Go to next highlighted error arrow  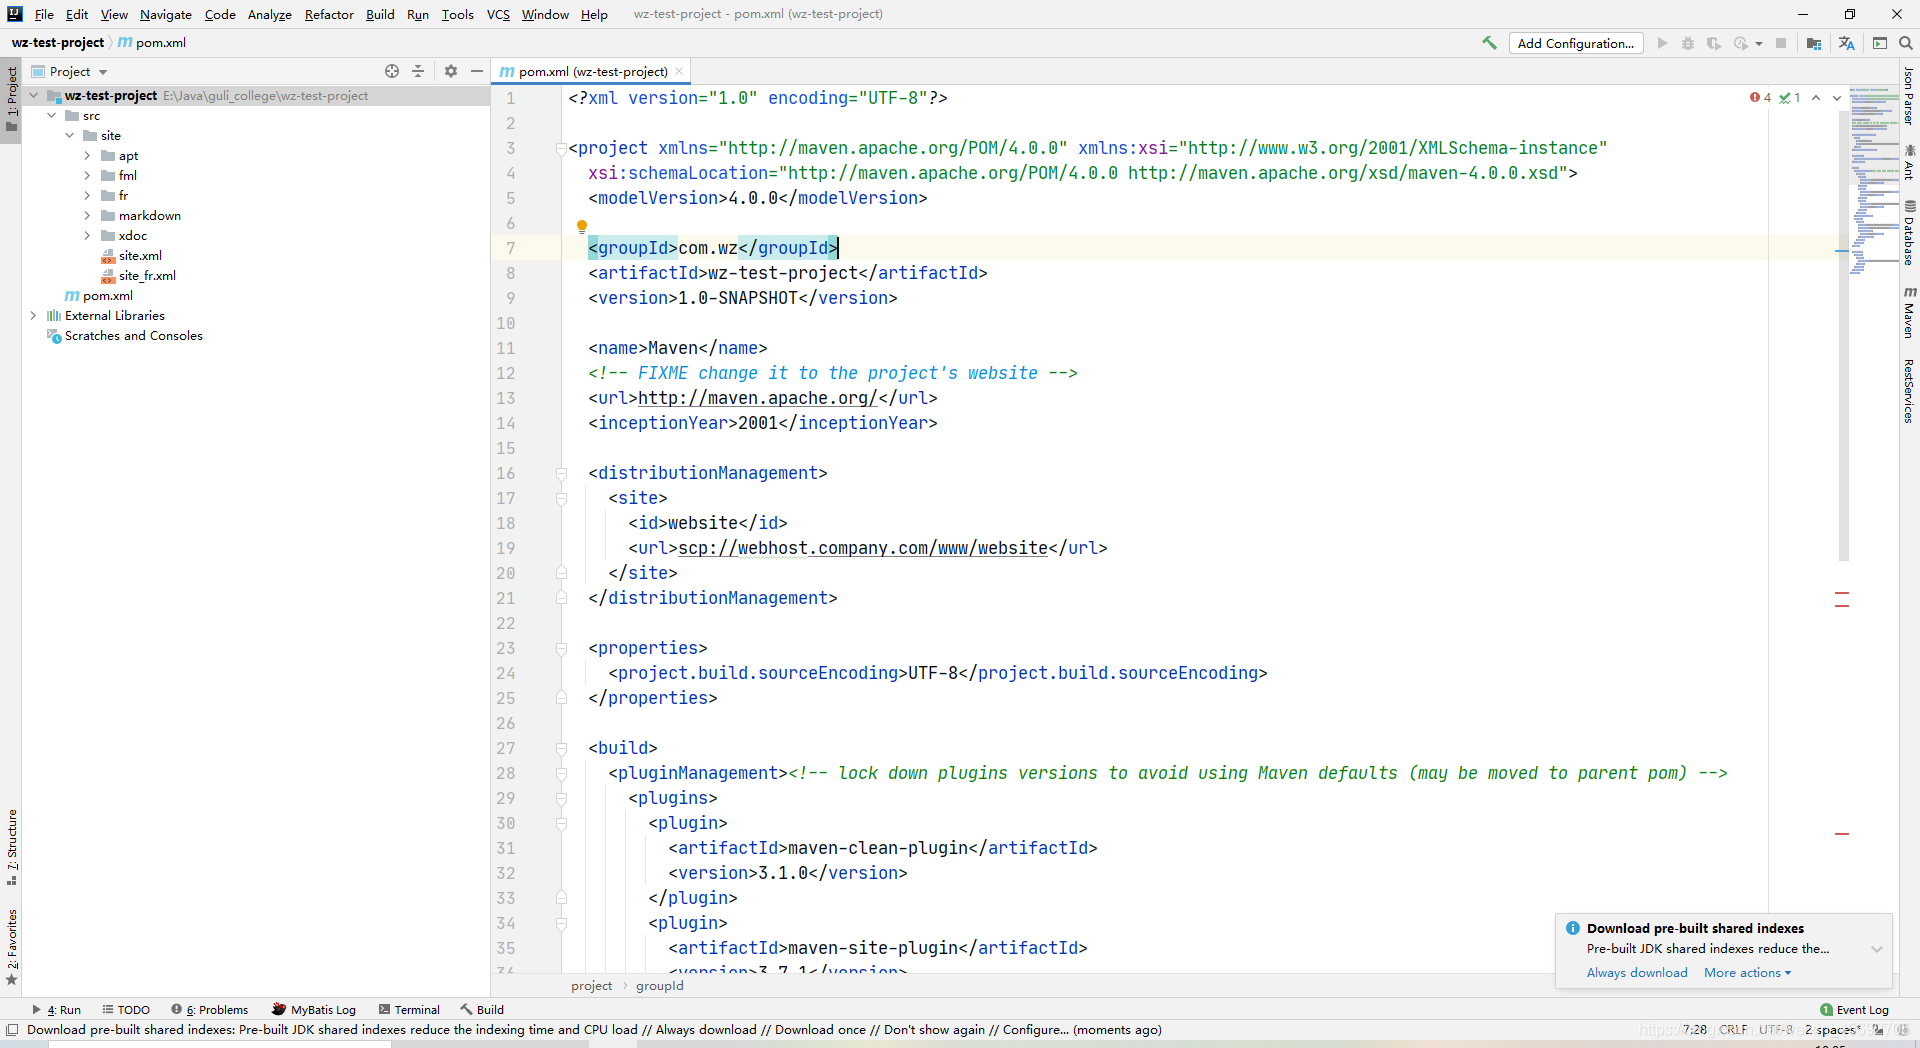1837,97
